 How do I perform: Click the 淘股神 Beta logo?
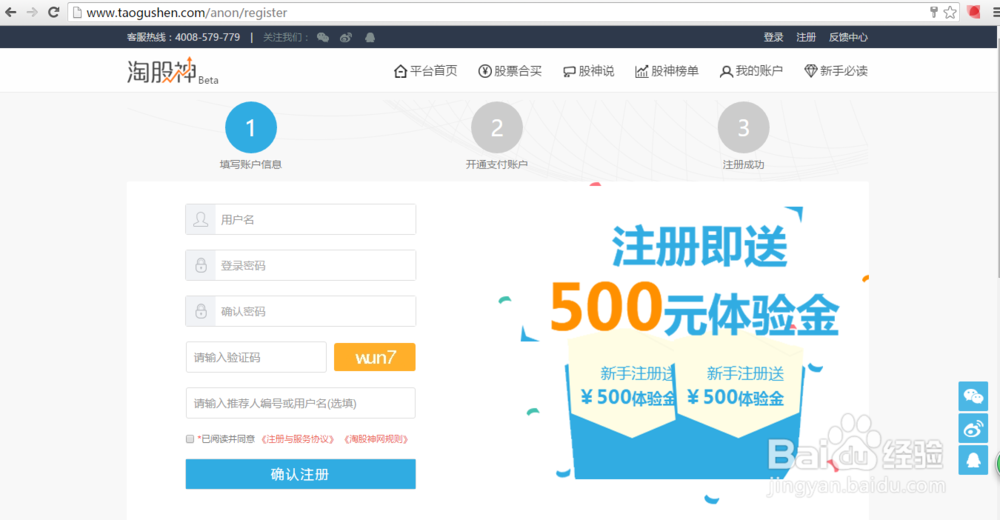(x=173, y=71)
